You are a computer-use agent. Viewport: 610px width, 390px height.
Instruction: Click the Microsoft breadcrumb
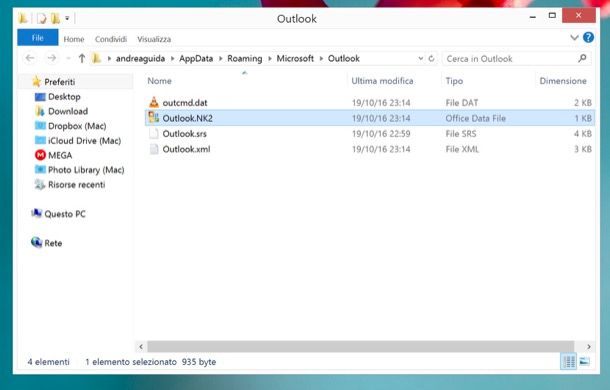coord(295,58)
